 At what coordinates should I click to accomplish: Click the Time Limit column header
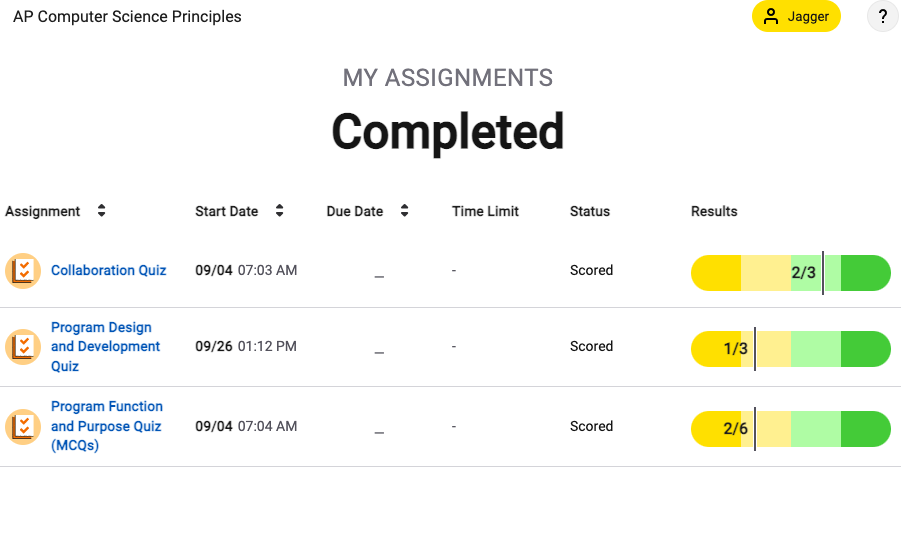coord(485,211)
